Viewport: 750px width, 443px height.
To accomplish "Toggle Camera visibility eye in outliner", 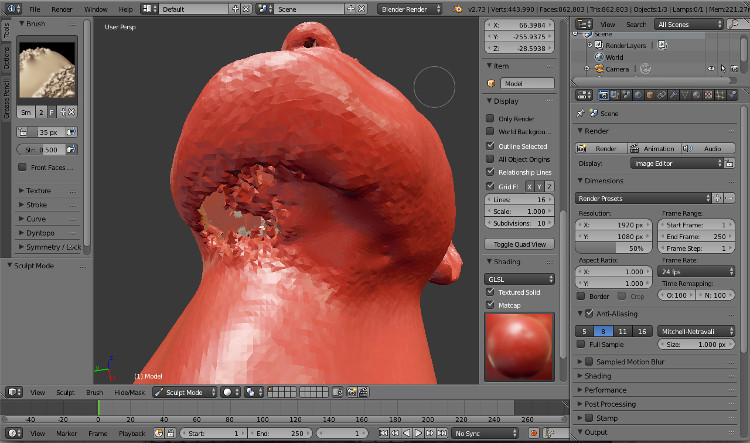I will point(711,69).
